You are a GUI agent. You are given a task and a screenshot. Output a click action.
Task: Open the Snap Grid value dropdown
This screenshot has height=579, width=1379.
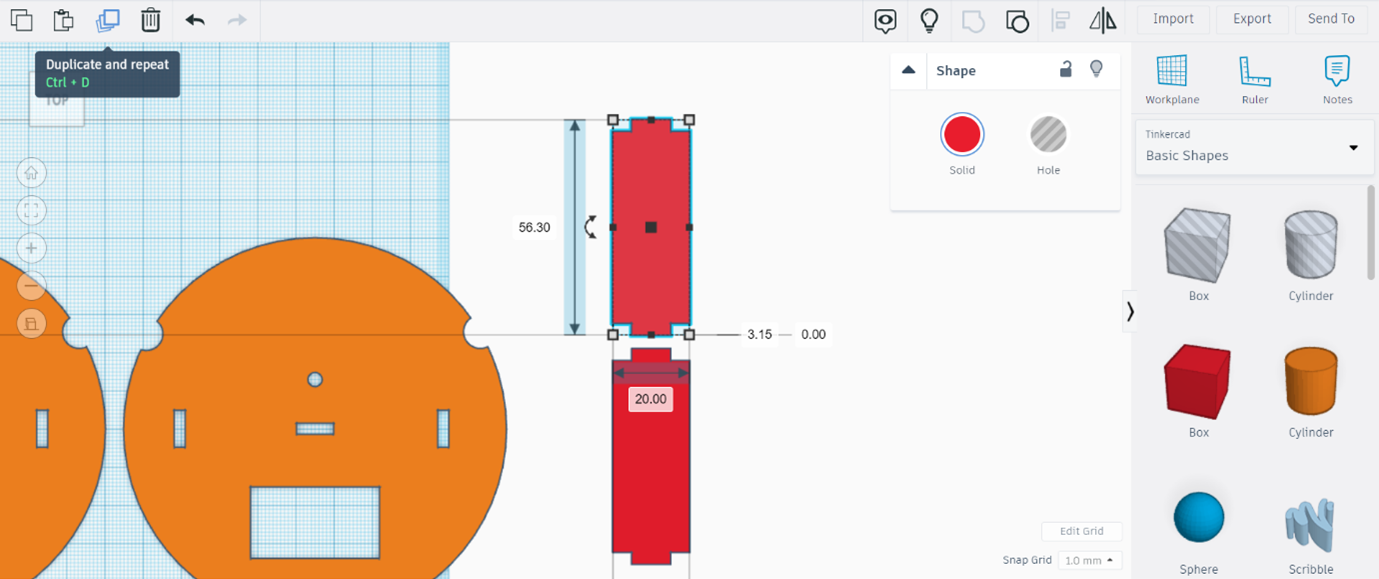pyautogui.click(x=1090, y=560)
